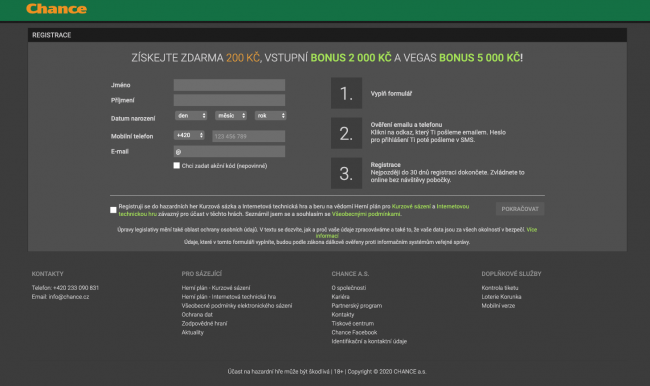The height and width of the screenshot is (386, 650).
Task: Open the Zodpovědné hraní footer link
Action: click(204, 323)
